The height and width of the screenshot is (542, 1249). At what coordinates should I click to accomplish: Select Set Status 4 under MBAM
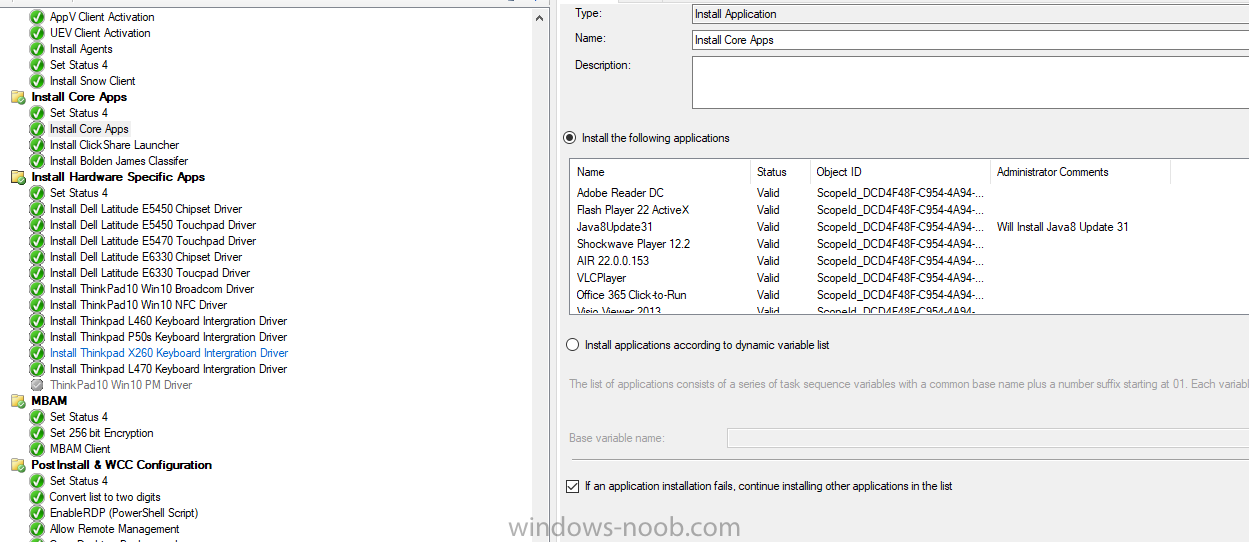[x=79, y=417]
